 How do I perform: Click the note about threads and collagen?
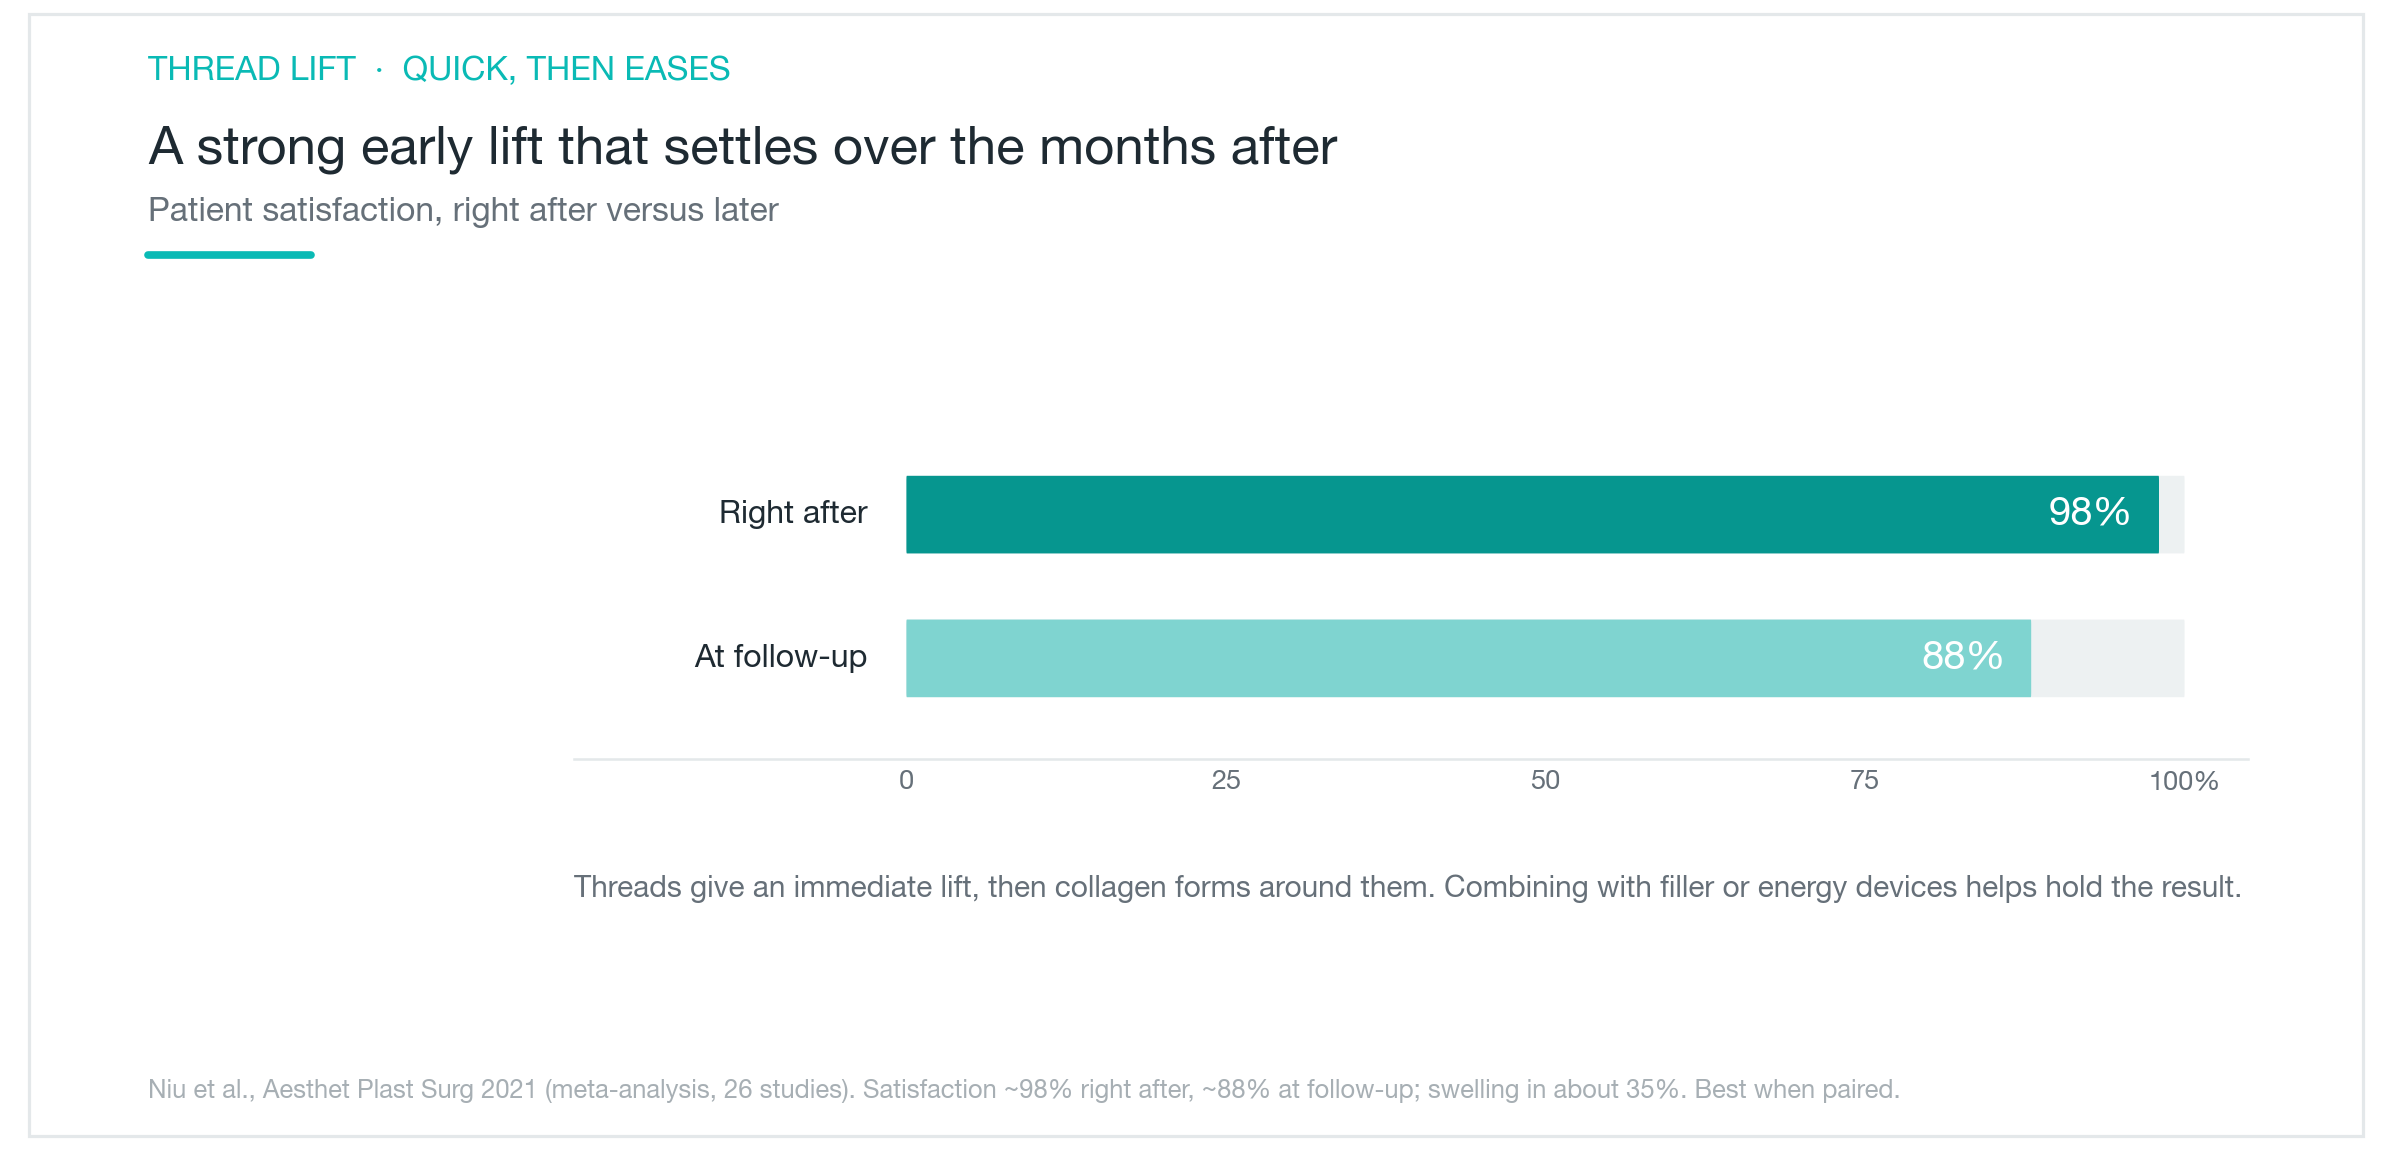tap(1407, 887)
